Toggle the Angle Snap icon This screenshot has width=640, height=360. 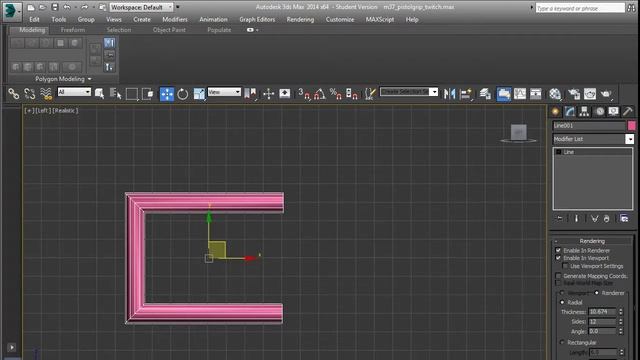pos(320,94)
